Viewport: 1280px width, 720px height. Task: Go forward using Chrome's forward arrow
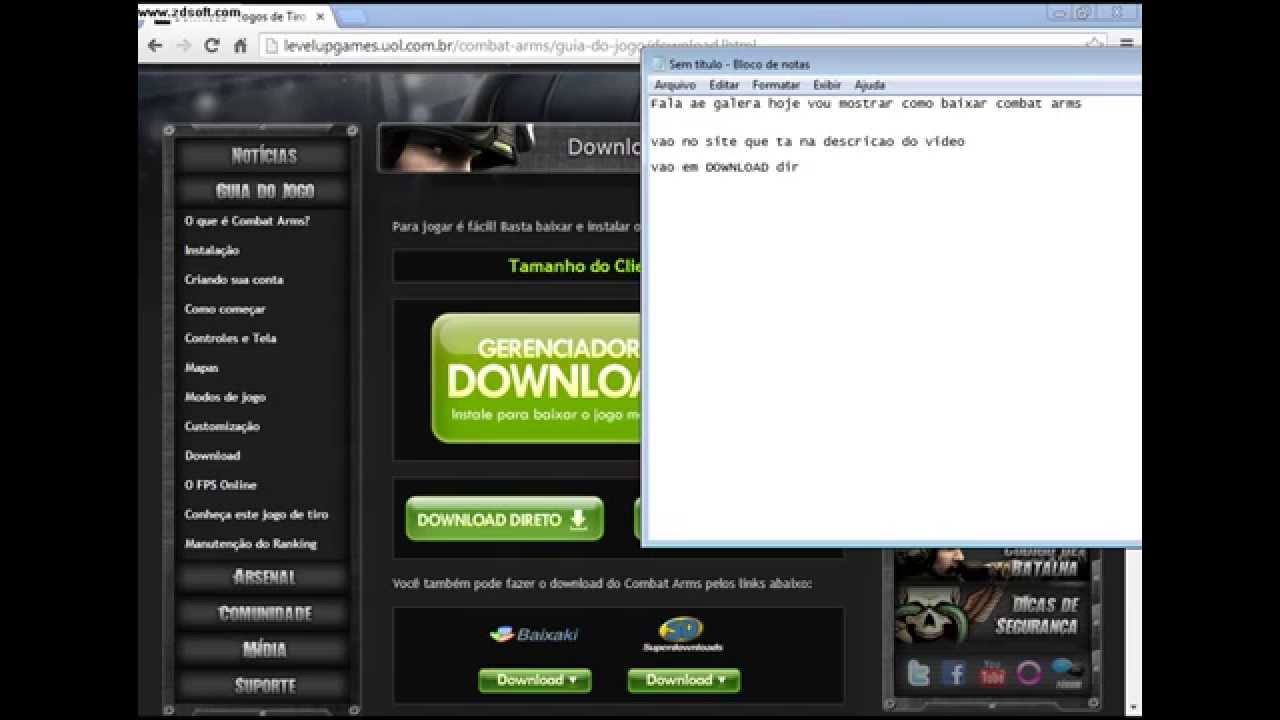point(183,45)
